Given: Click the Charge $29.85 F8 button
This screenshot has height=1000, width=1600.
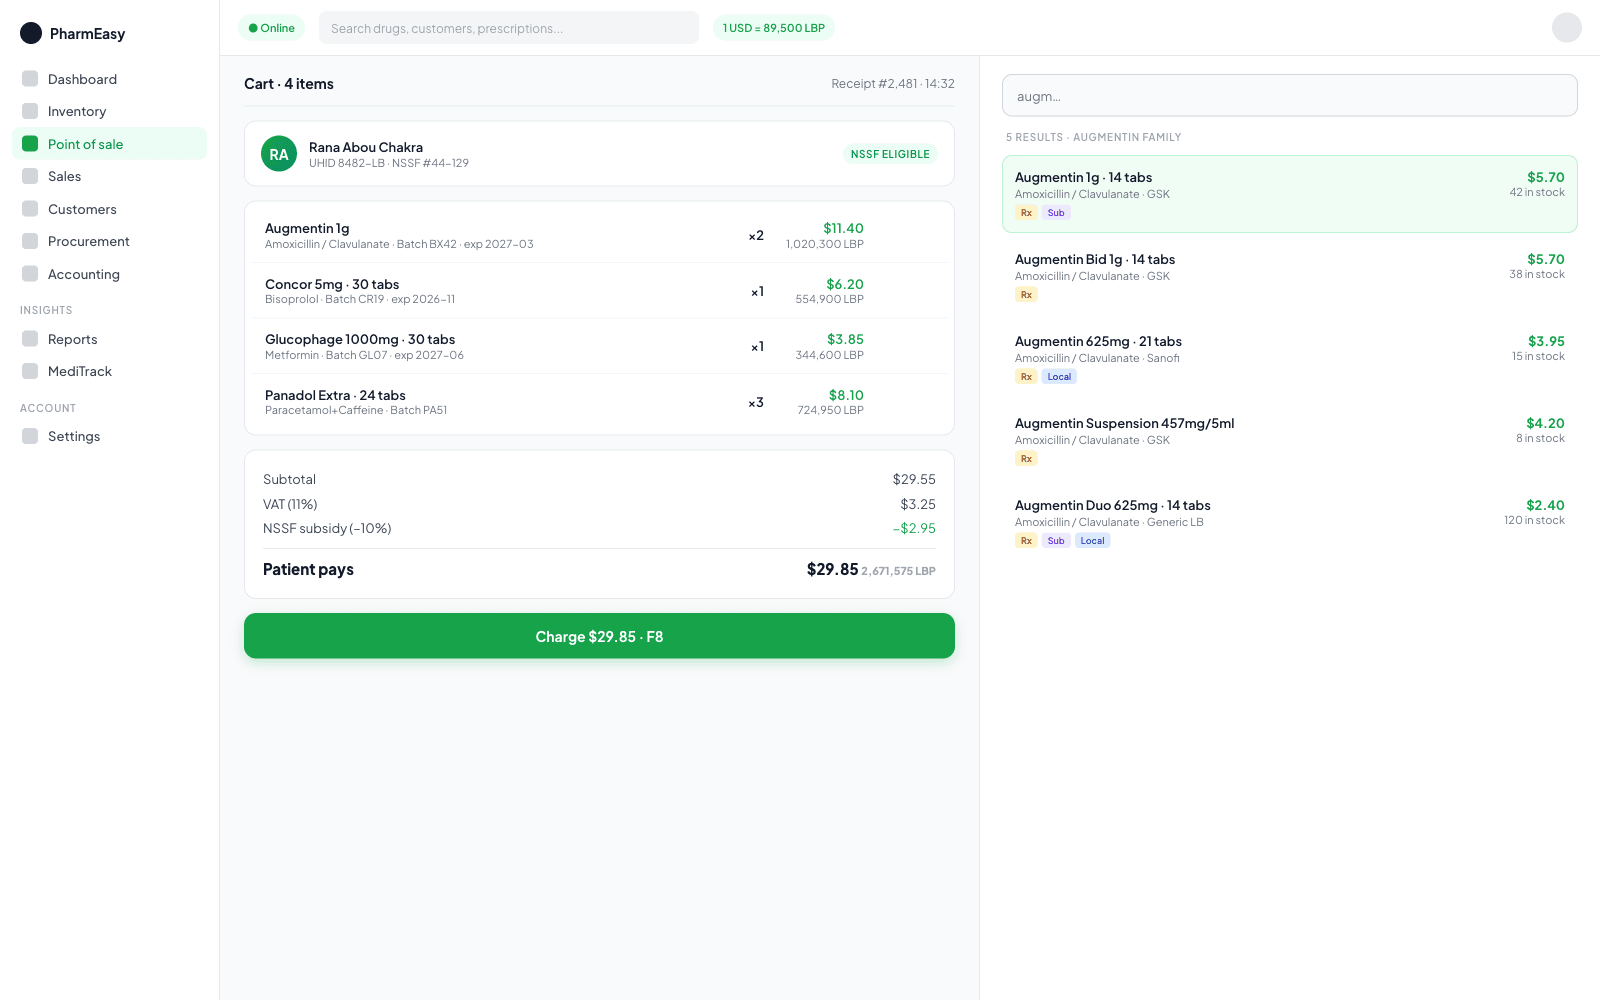Looking at the screenshot, I should click(599, 636).
